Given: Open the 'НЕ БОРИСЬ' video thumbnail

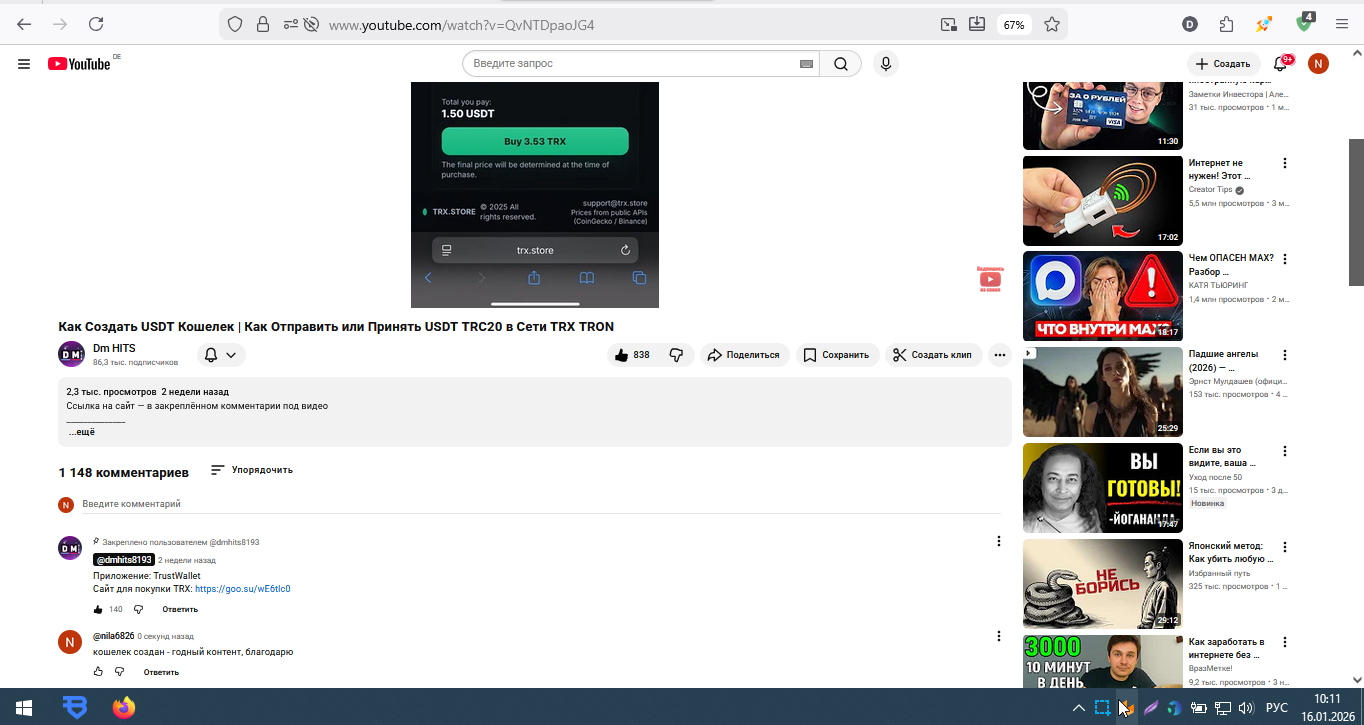Looking at the screenshot, I should click(x=1102, y=584).
